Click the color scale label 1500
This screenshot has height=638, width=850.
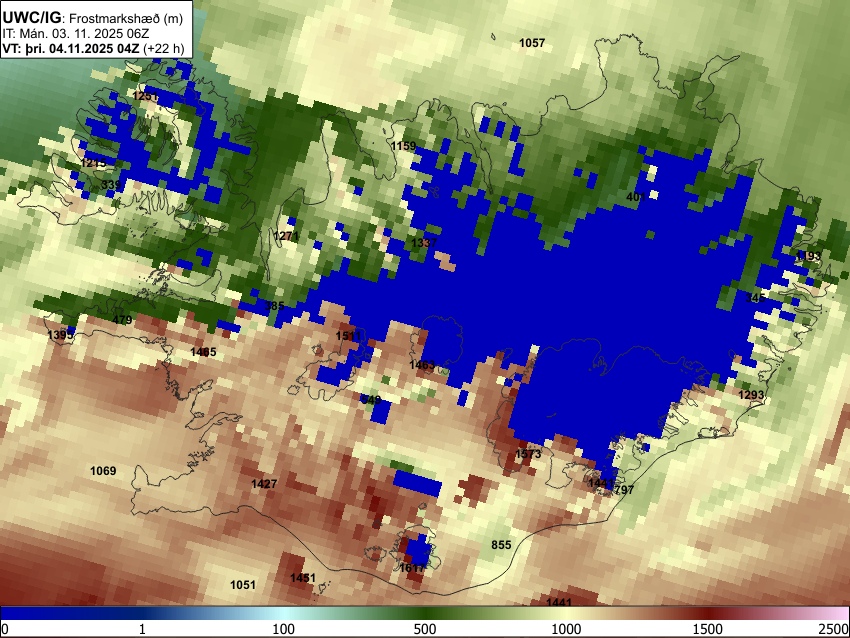pos(708,629)
